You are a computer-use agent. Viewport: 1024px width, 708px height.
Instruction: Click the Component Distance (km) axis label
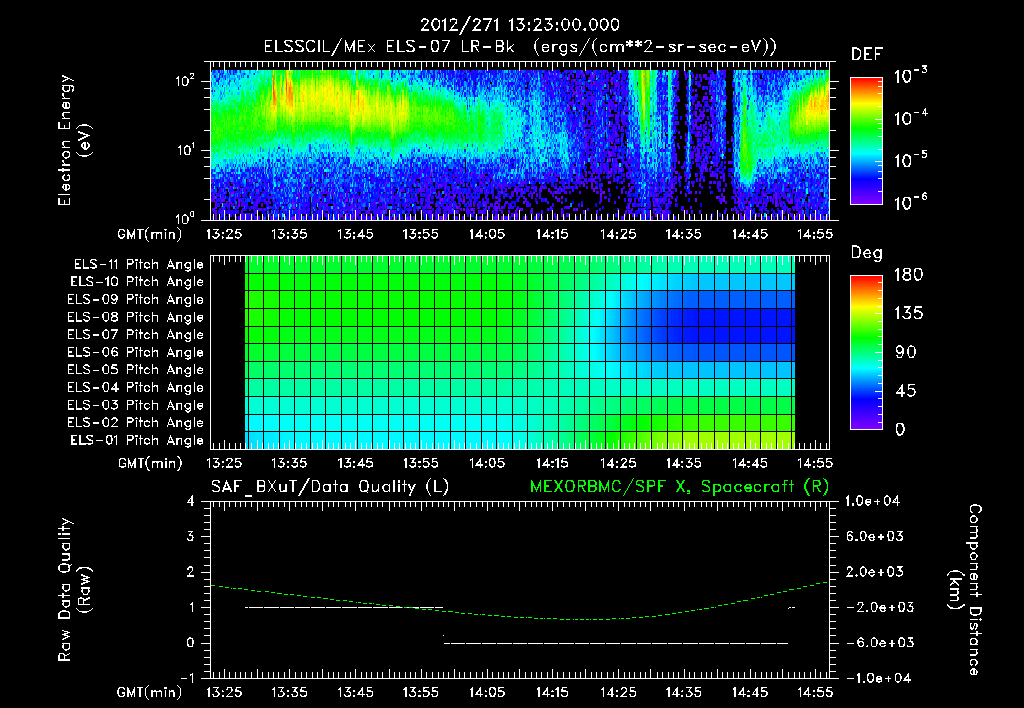pyautogui.click(x=965, y=589)
